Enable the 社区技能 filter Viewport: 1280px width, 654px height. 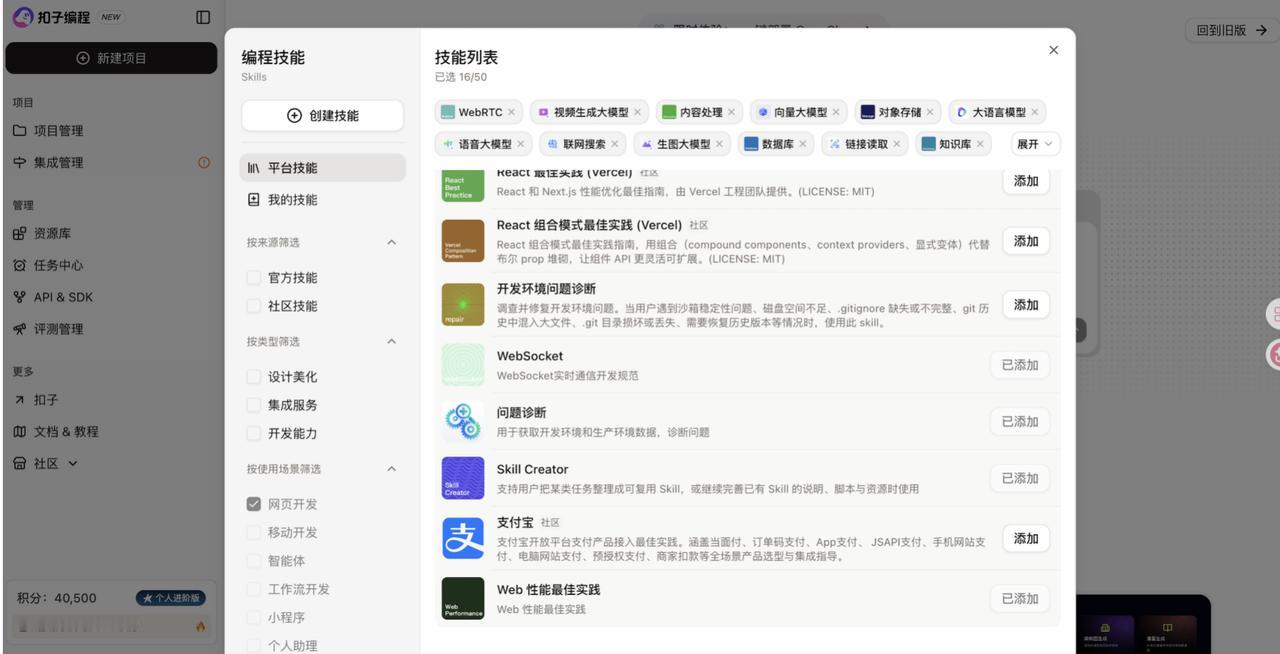tap(252, 305)
